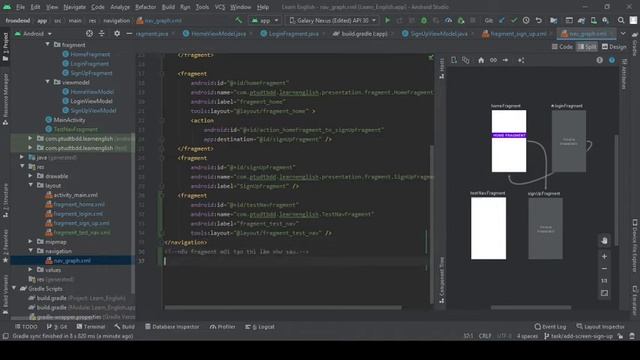Image resolution: width=640 pixels, height=360 pixels.
Task: Open the File menu
Action: point(20,7)
